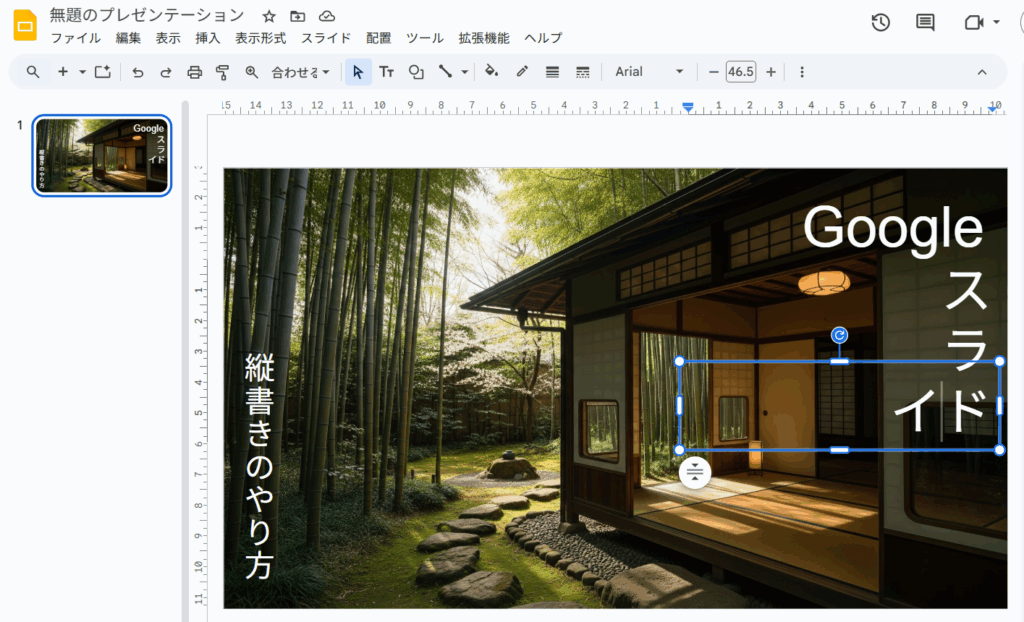The image size is (1024, 622).
Task: Click the select cursor arrow tool
Action: (358, 72)
